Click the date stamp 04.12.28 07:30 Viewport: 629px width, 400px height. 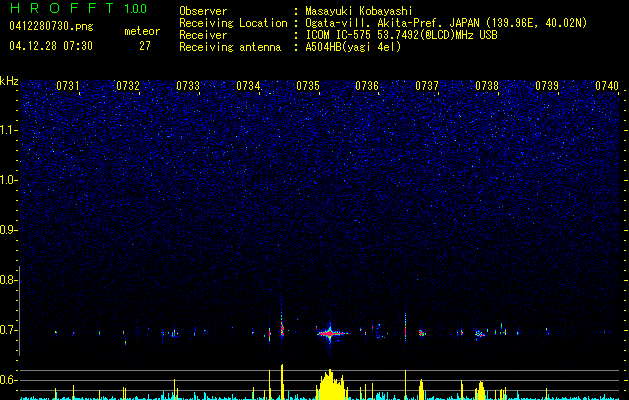(51, 46)
